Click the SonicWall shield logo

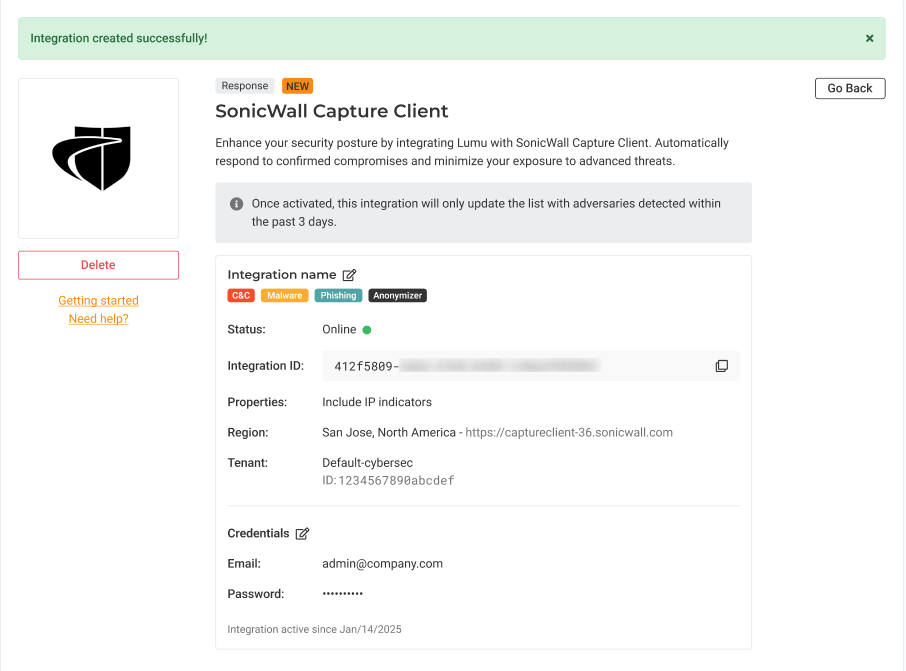click(92, 158)
